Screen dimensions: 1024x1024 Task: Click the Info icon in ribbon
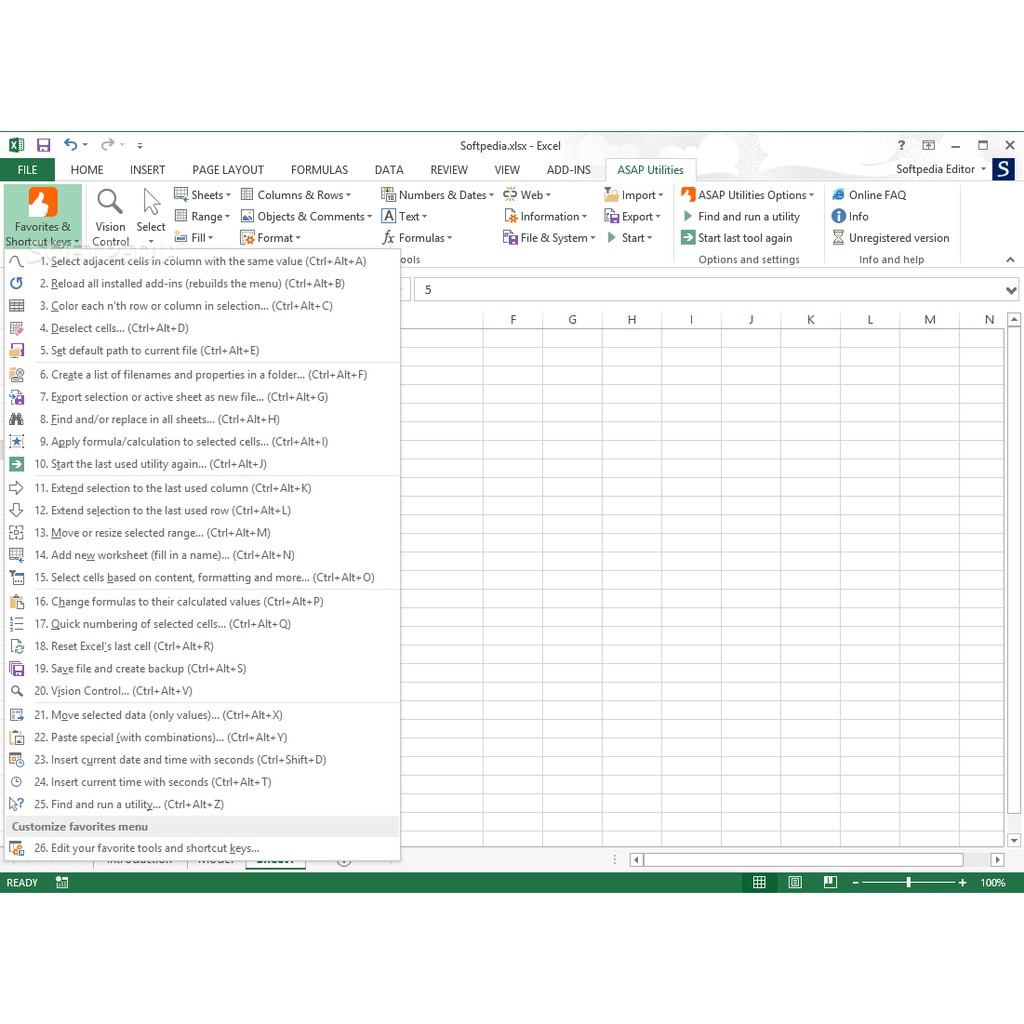839,216
